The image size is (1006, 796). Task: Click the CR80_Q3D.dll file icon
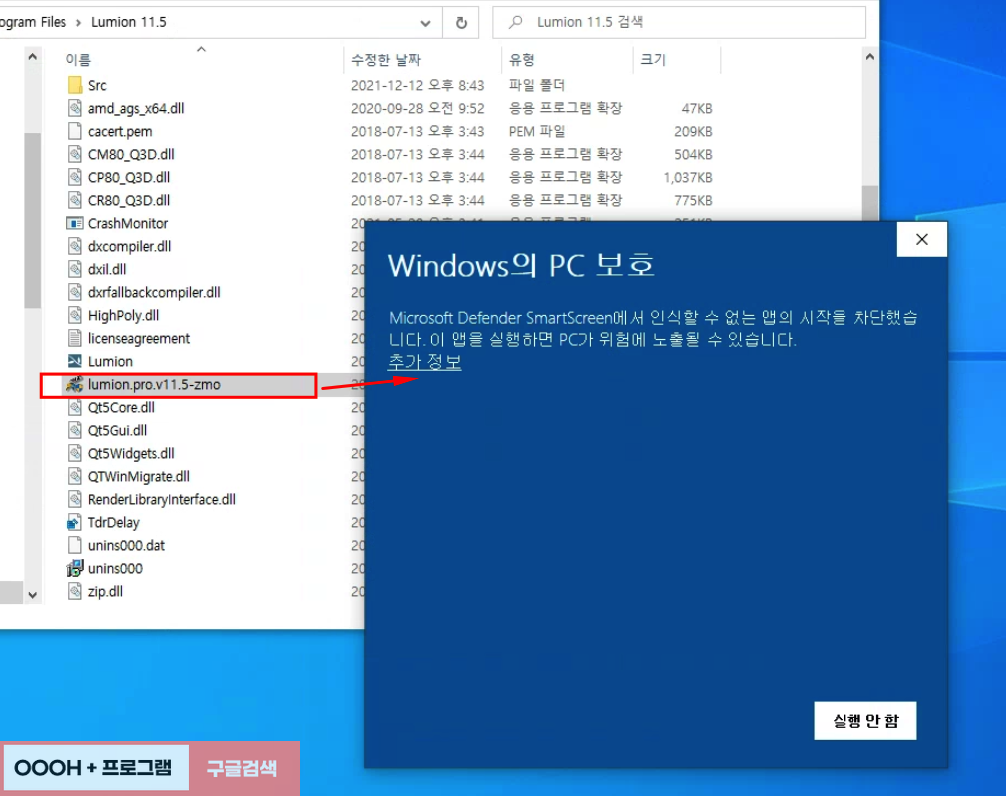(x=74, y=201)
